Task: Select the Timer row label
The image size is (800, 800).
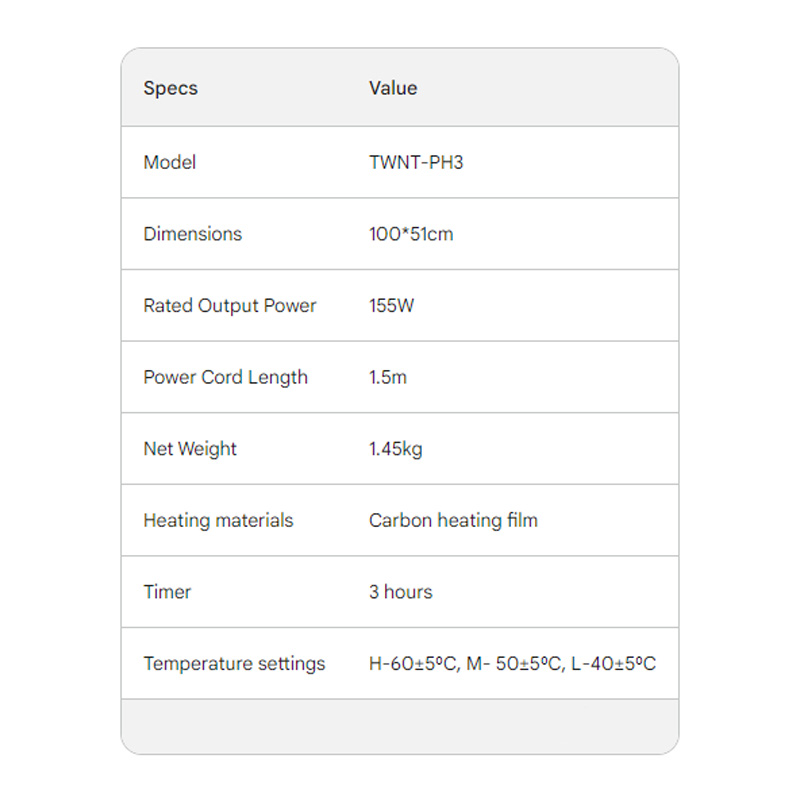Action: [x=167, y=592]
